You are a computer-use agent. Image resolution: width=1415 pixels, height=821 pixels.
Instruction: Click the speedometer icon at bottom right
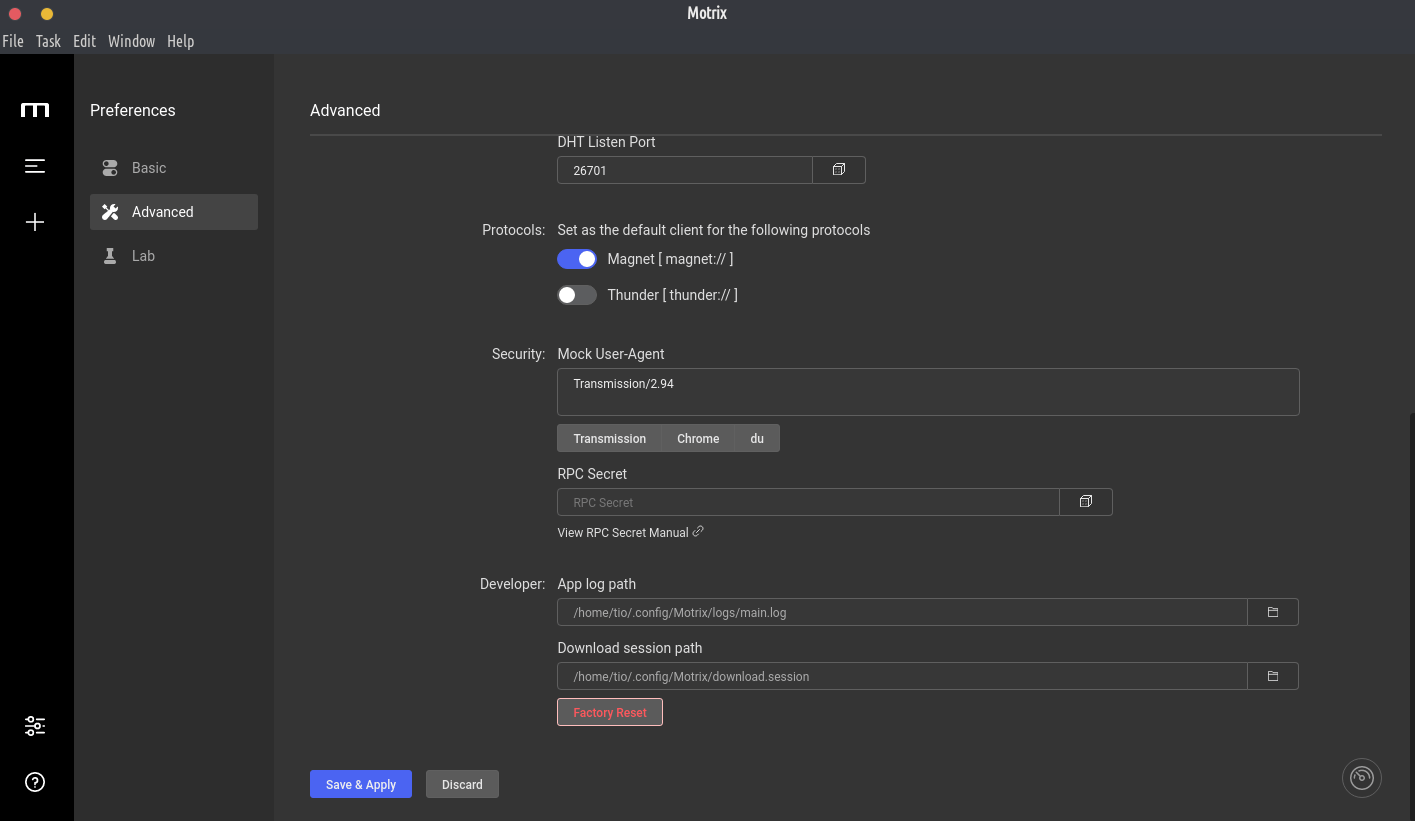pos(1361,778)
